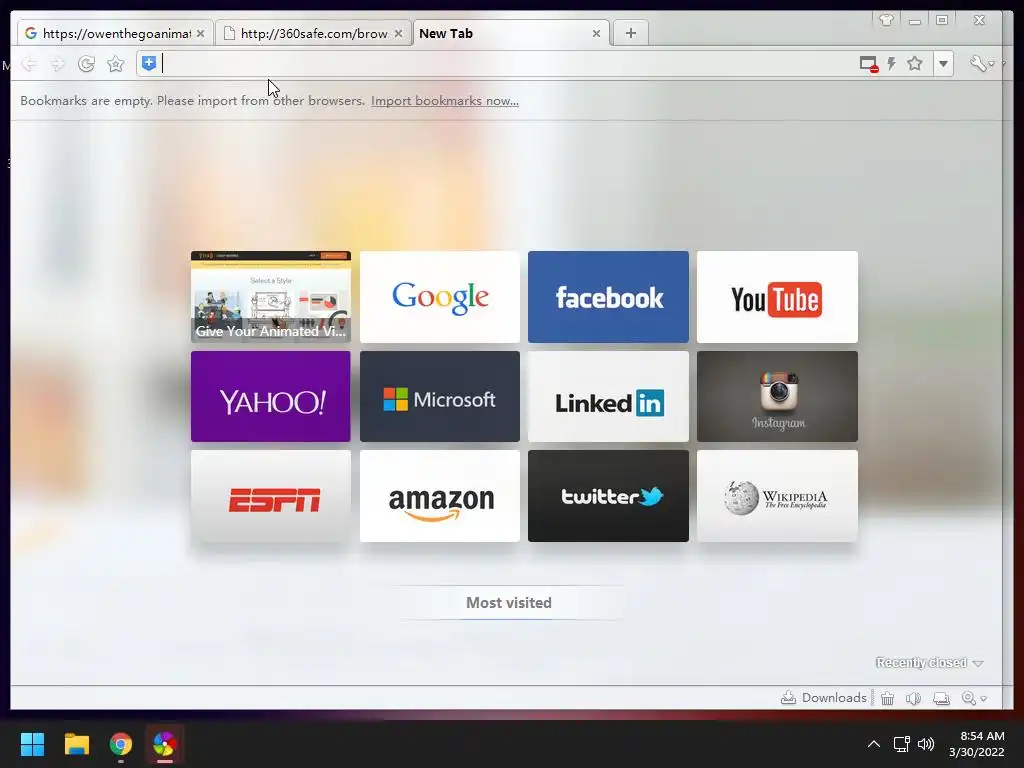Viewport: 1024px width, 768px height.
Task: Click the volume icon in system tray
Action: click(925, 744)
